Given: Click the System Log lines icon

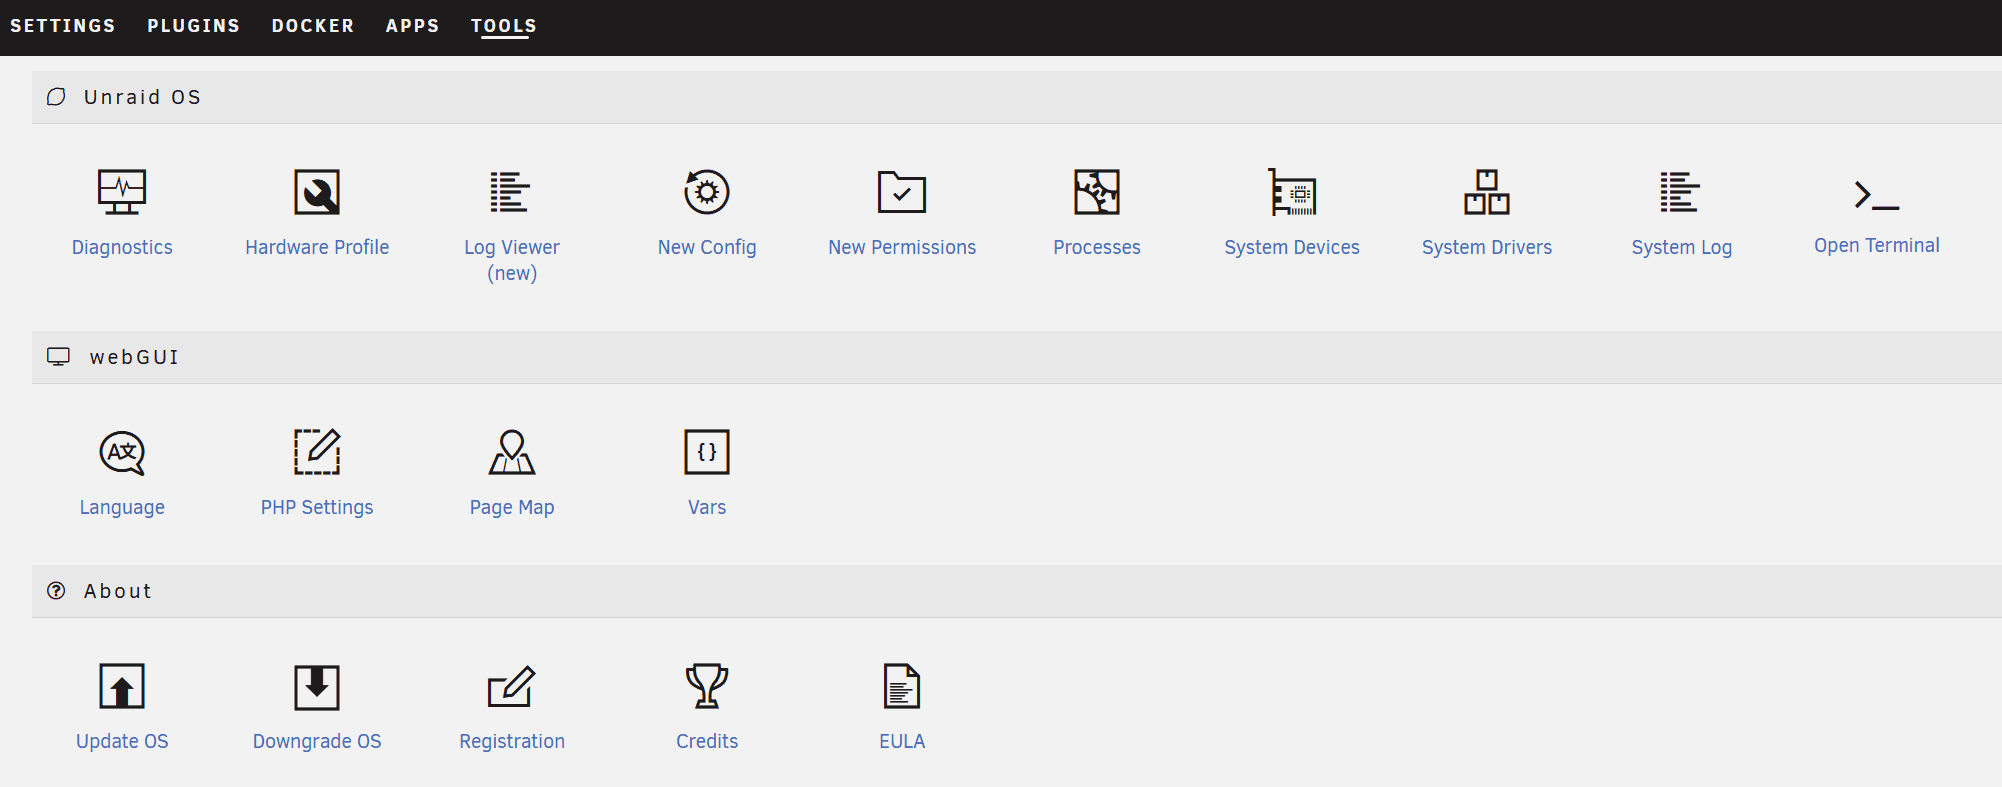Looking at the screenshot, I should 1681,192.
